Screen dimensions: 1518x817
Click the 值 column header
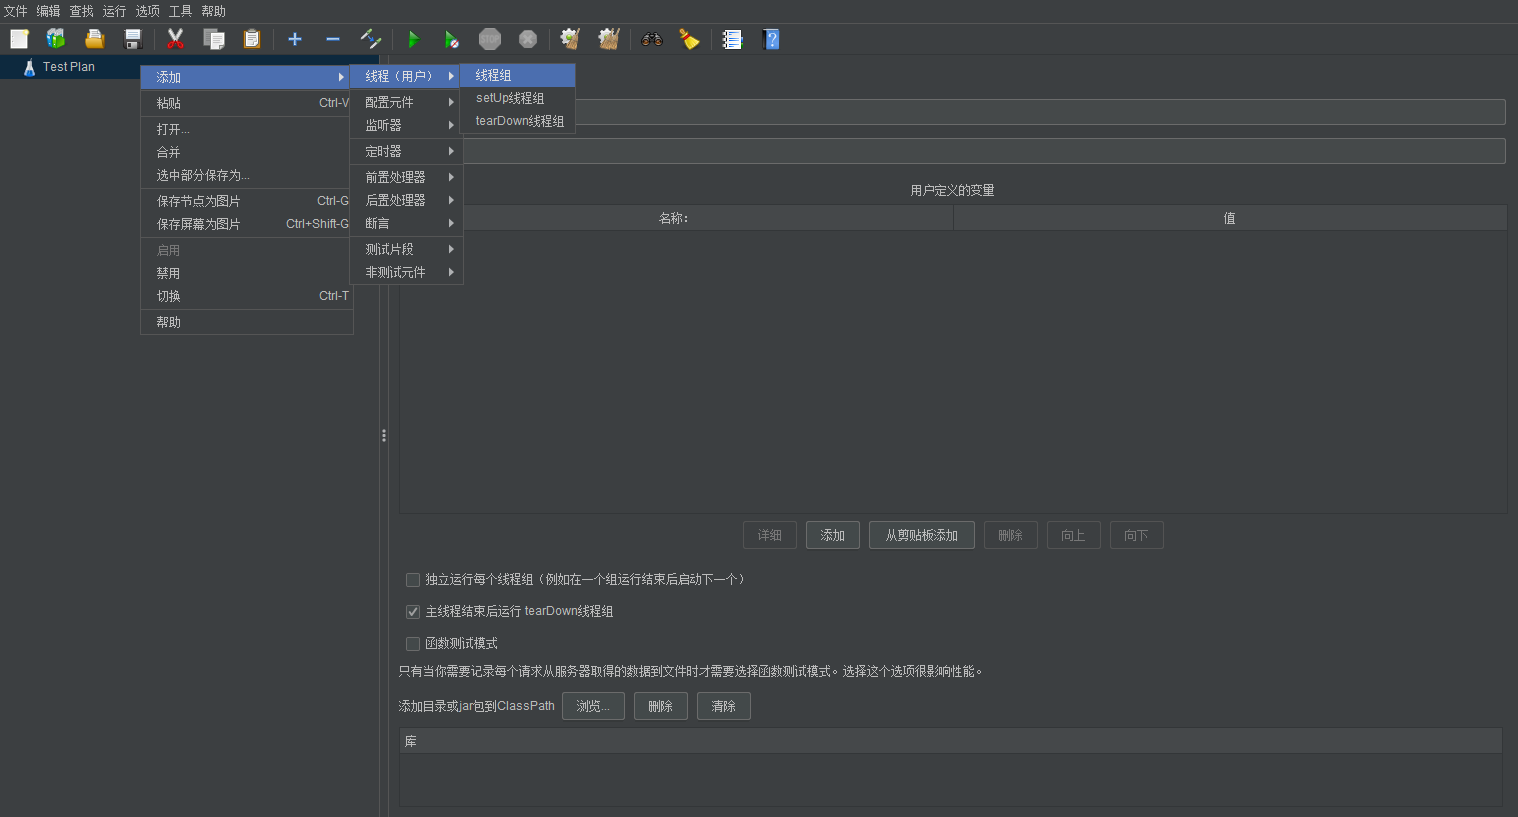(1230, 218)
